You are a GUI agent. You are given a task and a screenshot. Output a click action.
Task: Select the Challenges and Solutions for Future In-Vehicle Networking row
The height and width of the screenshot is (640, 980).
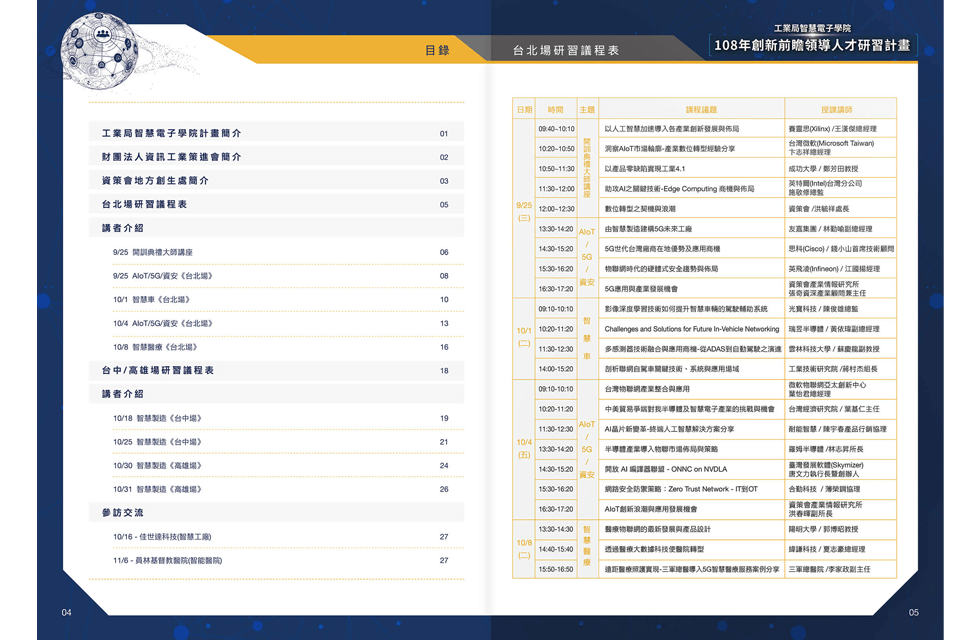pos(692,329)
